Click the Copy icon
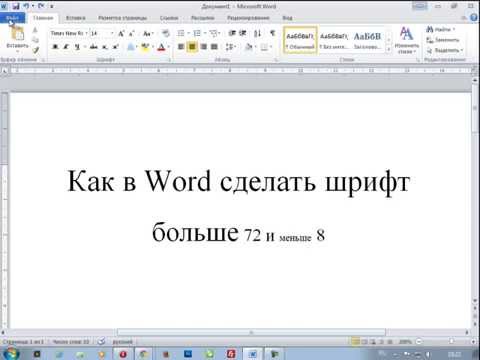This screenshot has height=360, width=480. 35,40
